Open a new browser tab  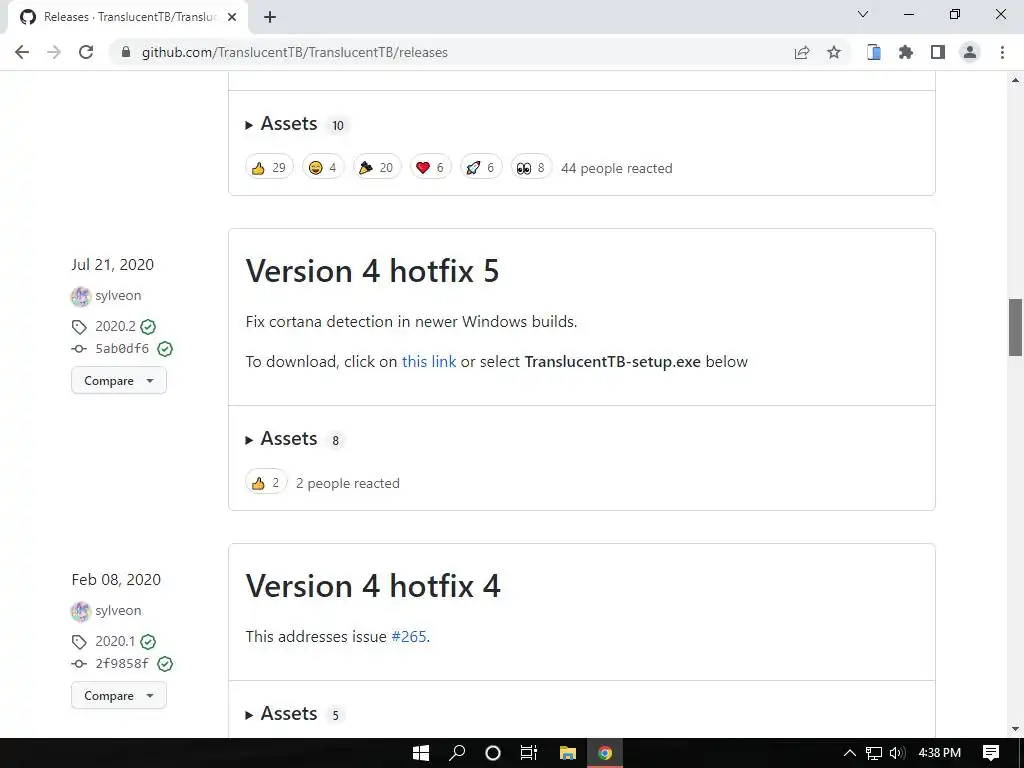[x=270, y=17]
